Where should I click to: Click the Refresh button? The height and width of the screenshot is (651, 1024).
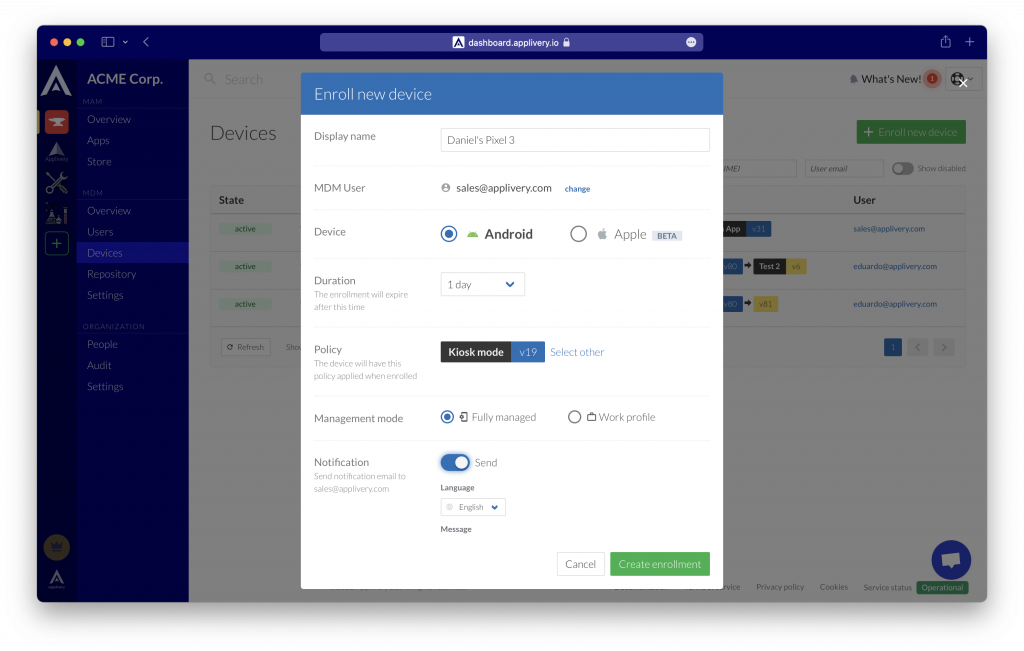coord(246,347)
